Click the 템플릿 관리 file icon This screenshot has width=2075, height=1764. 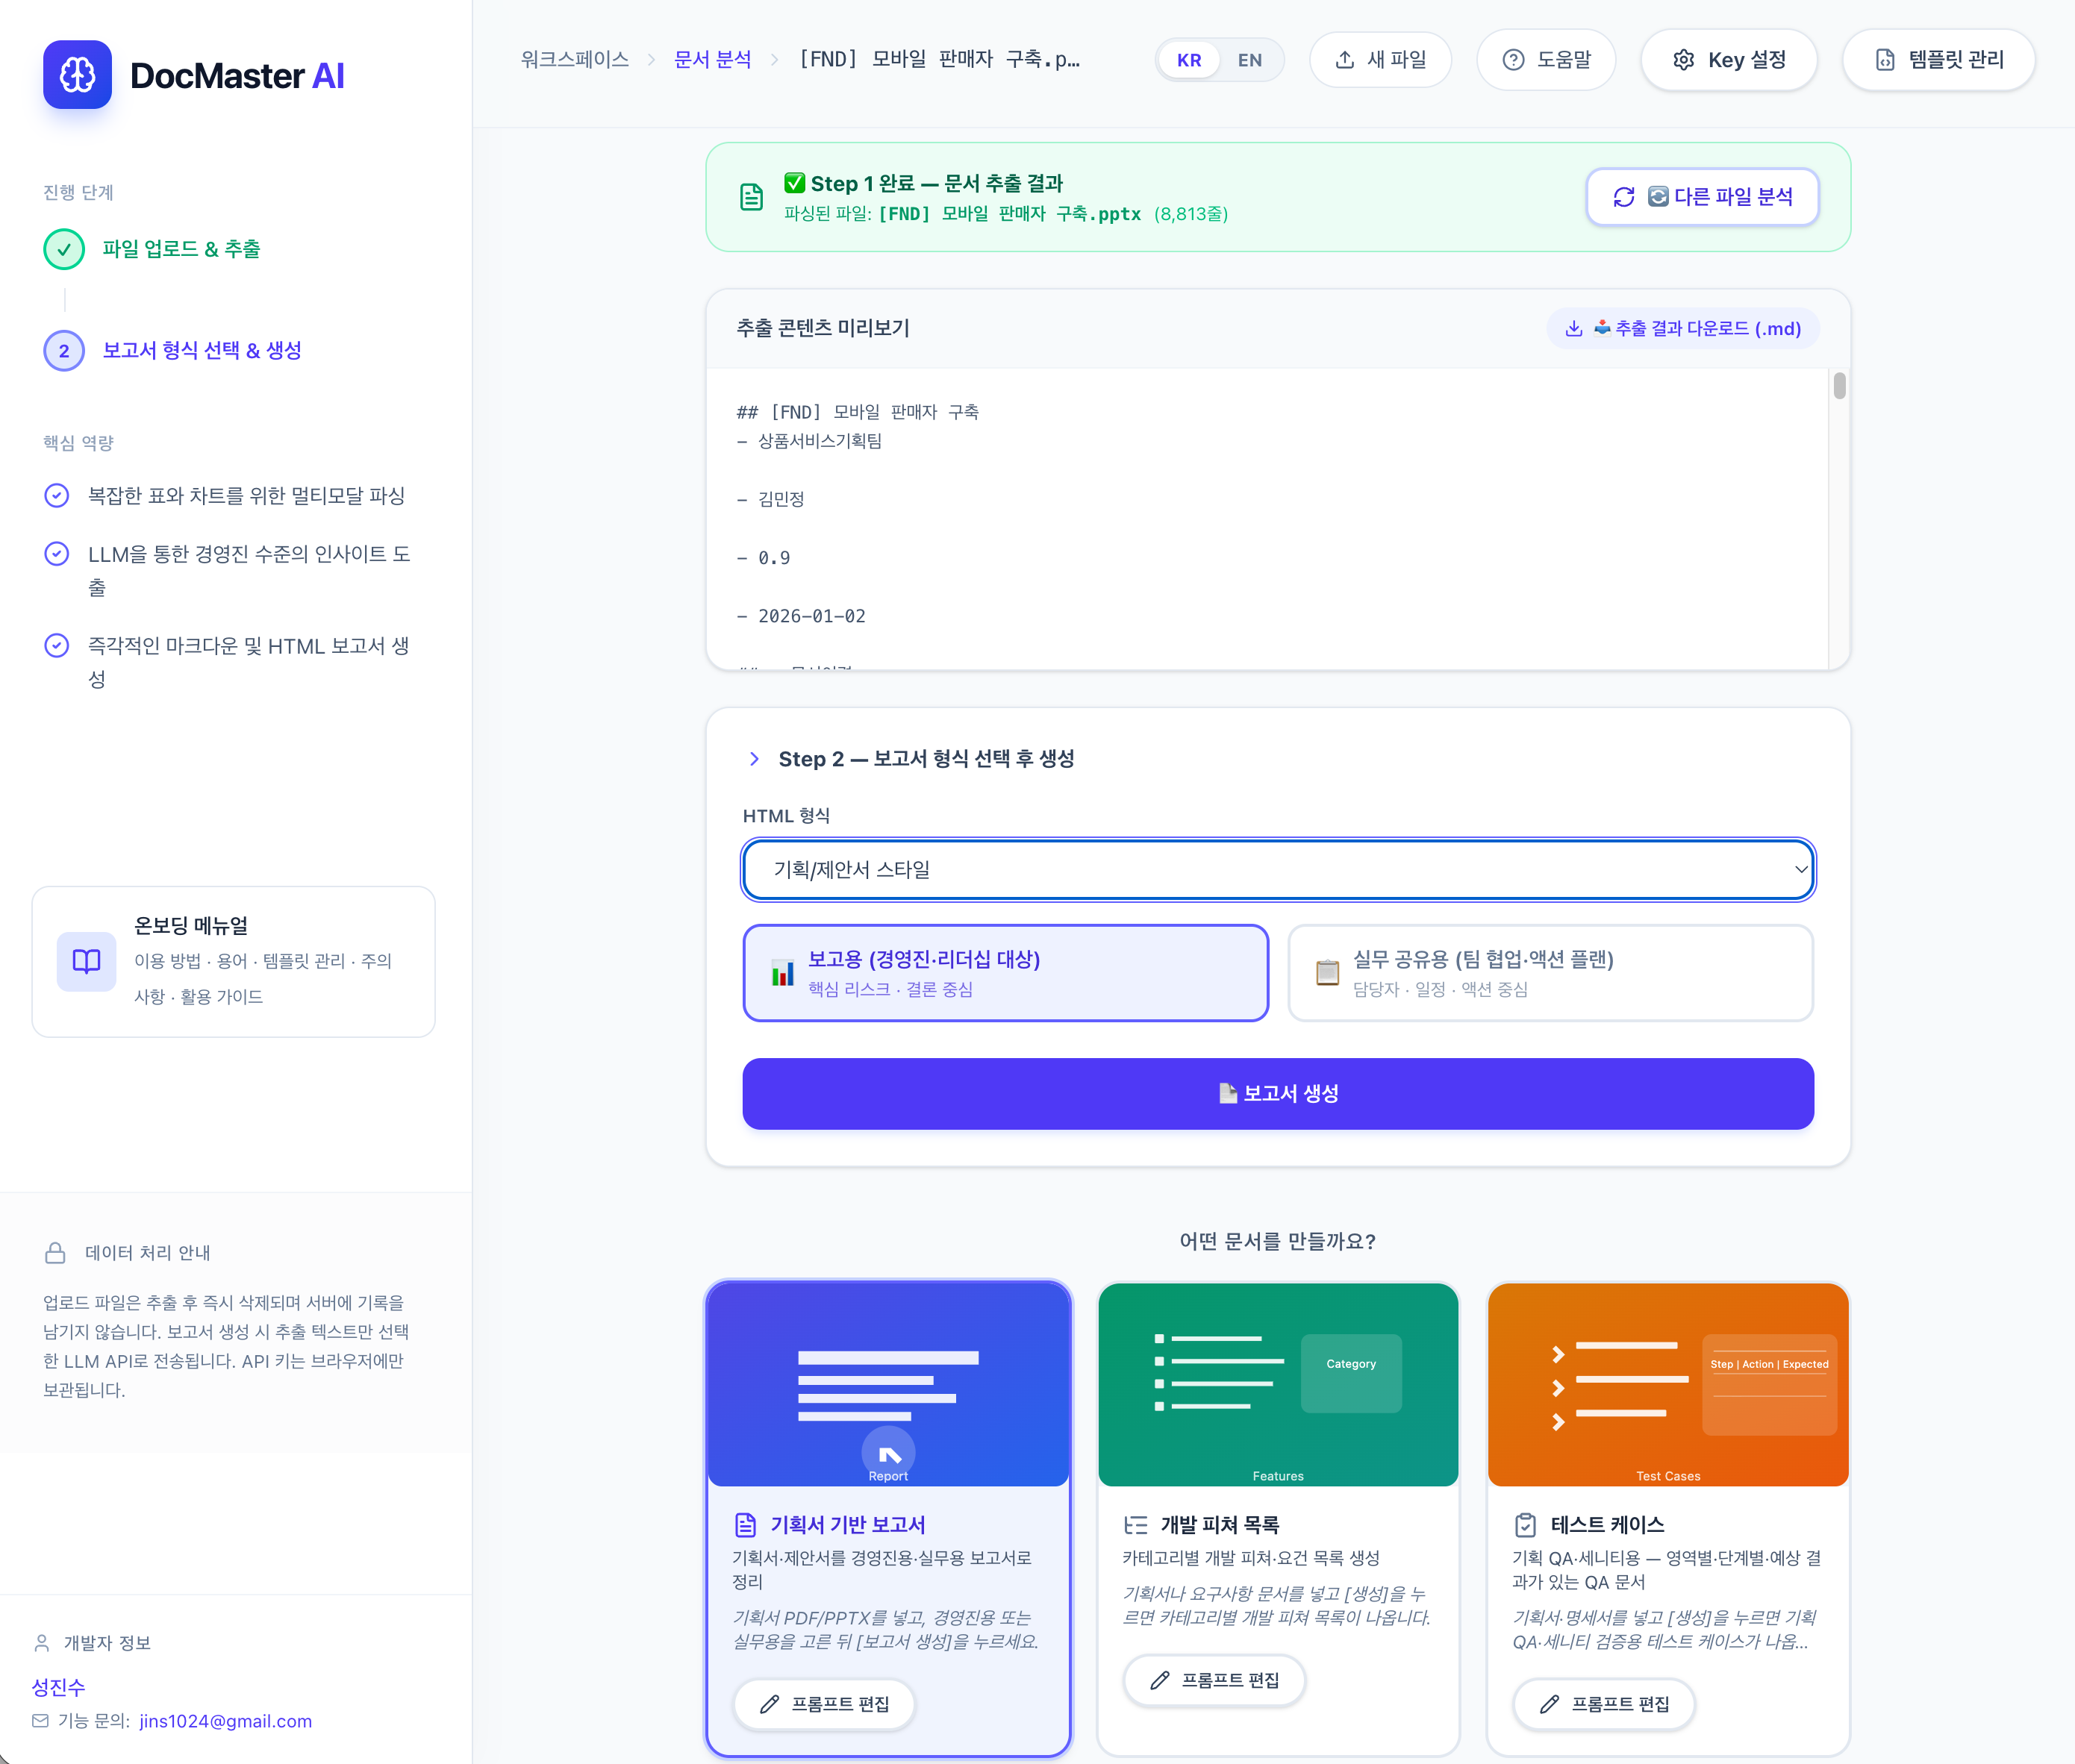pyautogui.click(x=1884, y=60)
